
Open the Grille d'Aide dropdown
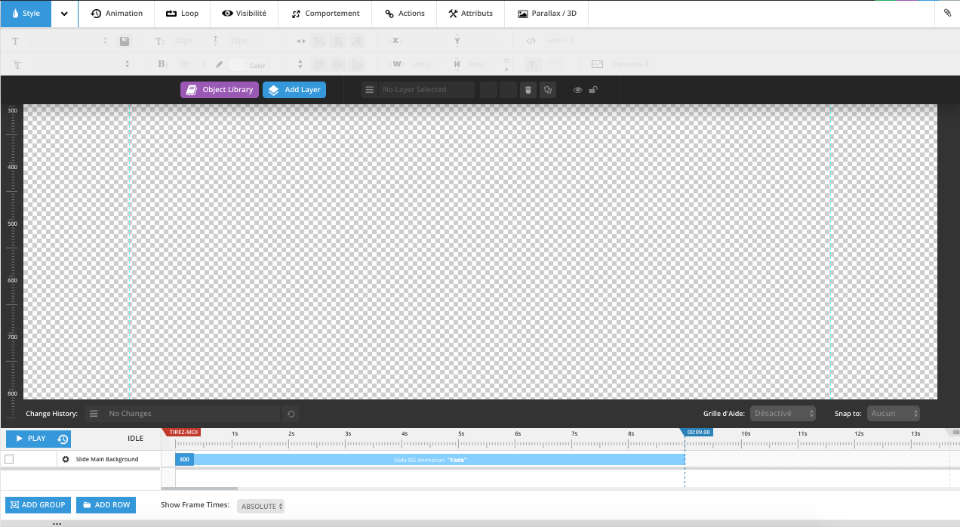pos(783,413)
